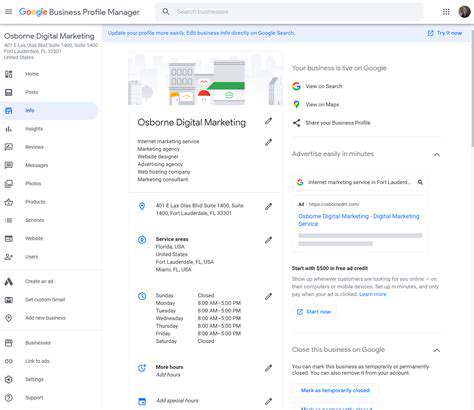Collapse Close this business on Google section
The width and height of the screenshot is (474, 410).
tap(437, 350)
